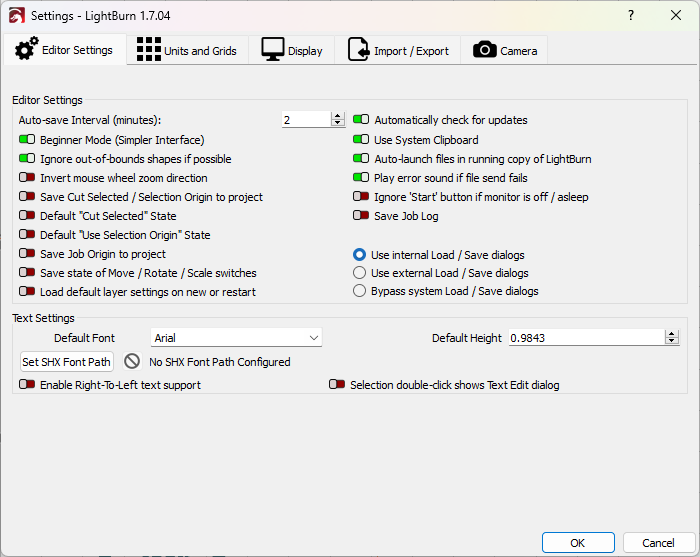Enable Ignore 'Start' button if monitor is off

(361, 196)
